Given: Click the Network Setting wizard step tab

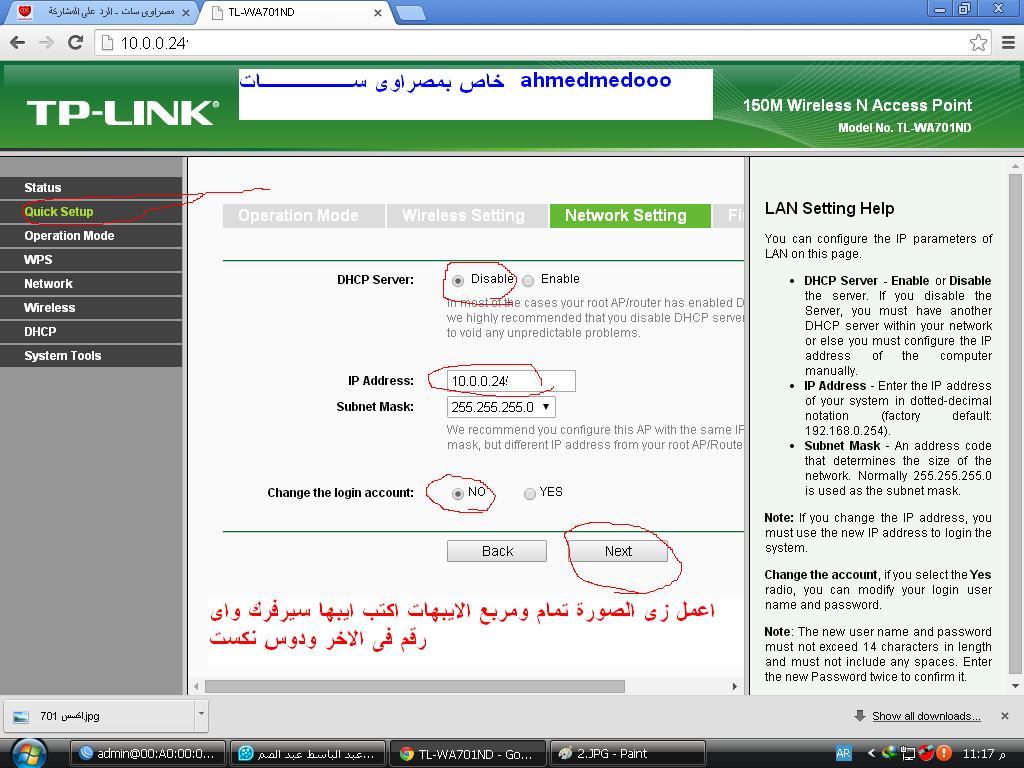Looking at the screenshot, I should coord(630,216).
